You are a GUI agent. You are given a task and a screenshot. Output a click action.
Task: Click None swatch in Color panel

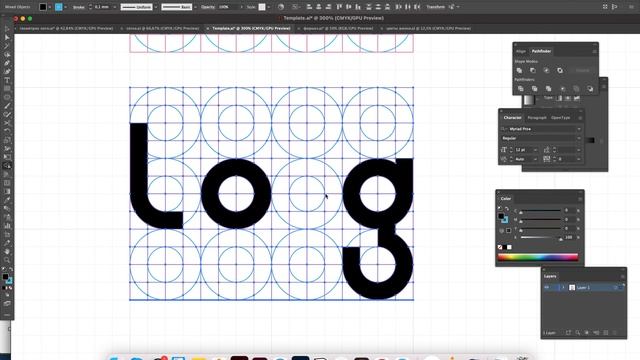pyautogui.click(x=500, y=247)
